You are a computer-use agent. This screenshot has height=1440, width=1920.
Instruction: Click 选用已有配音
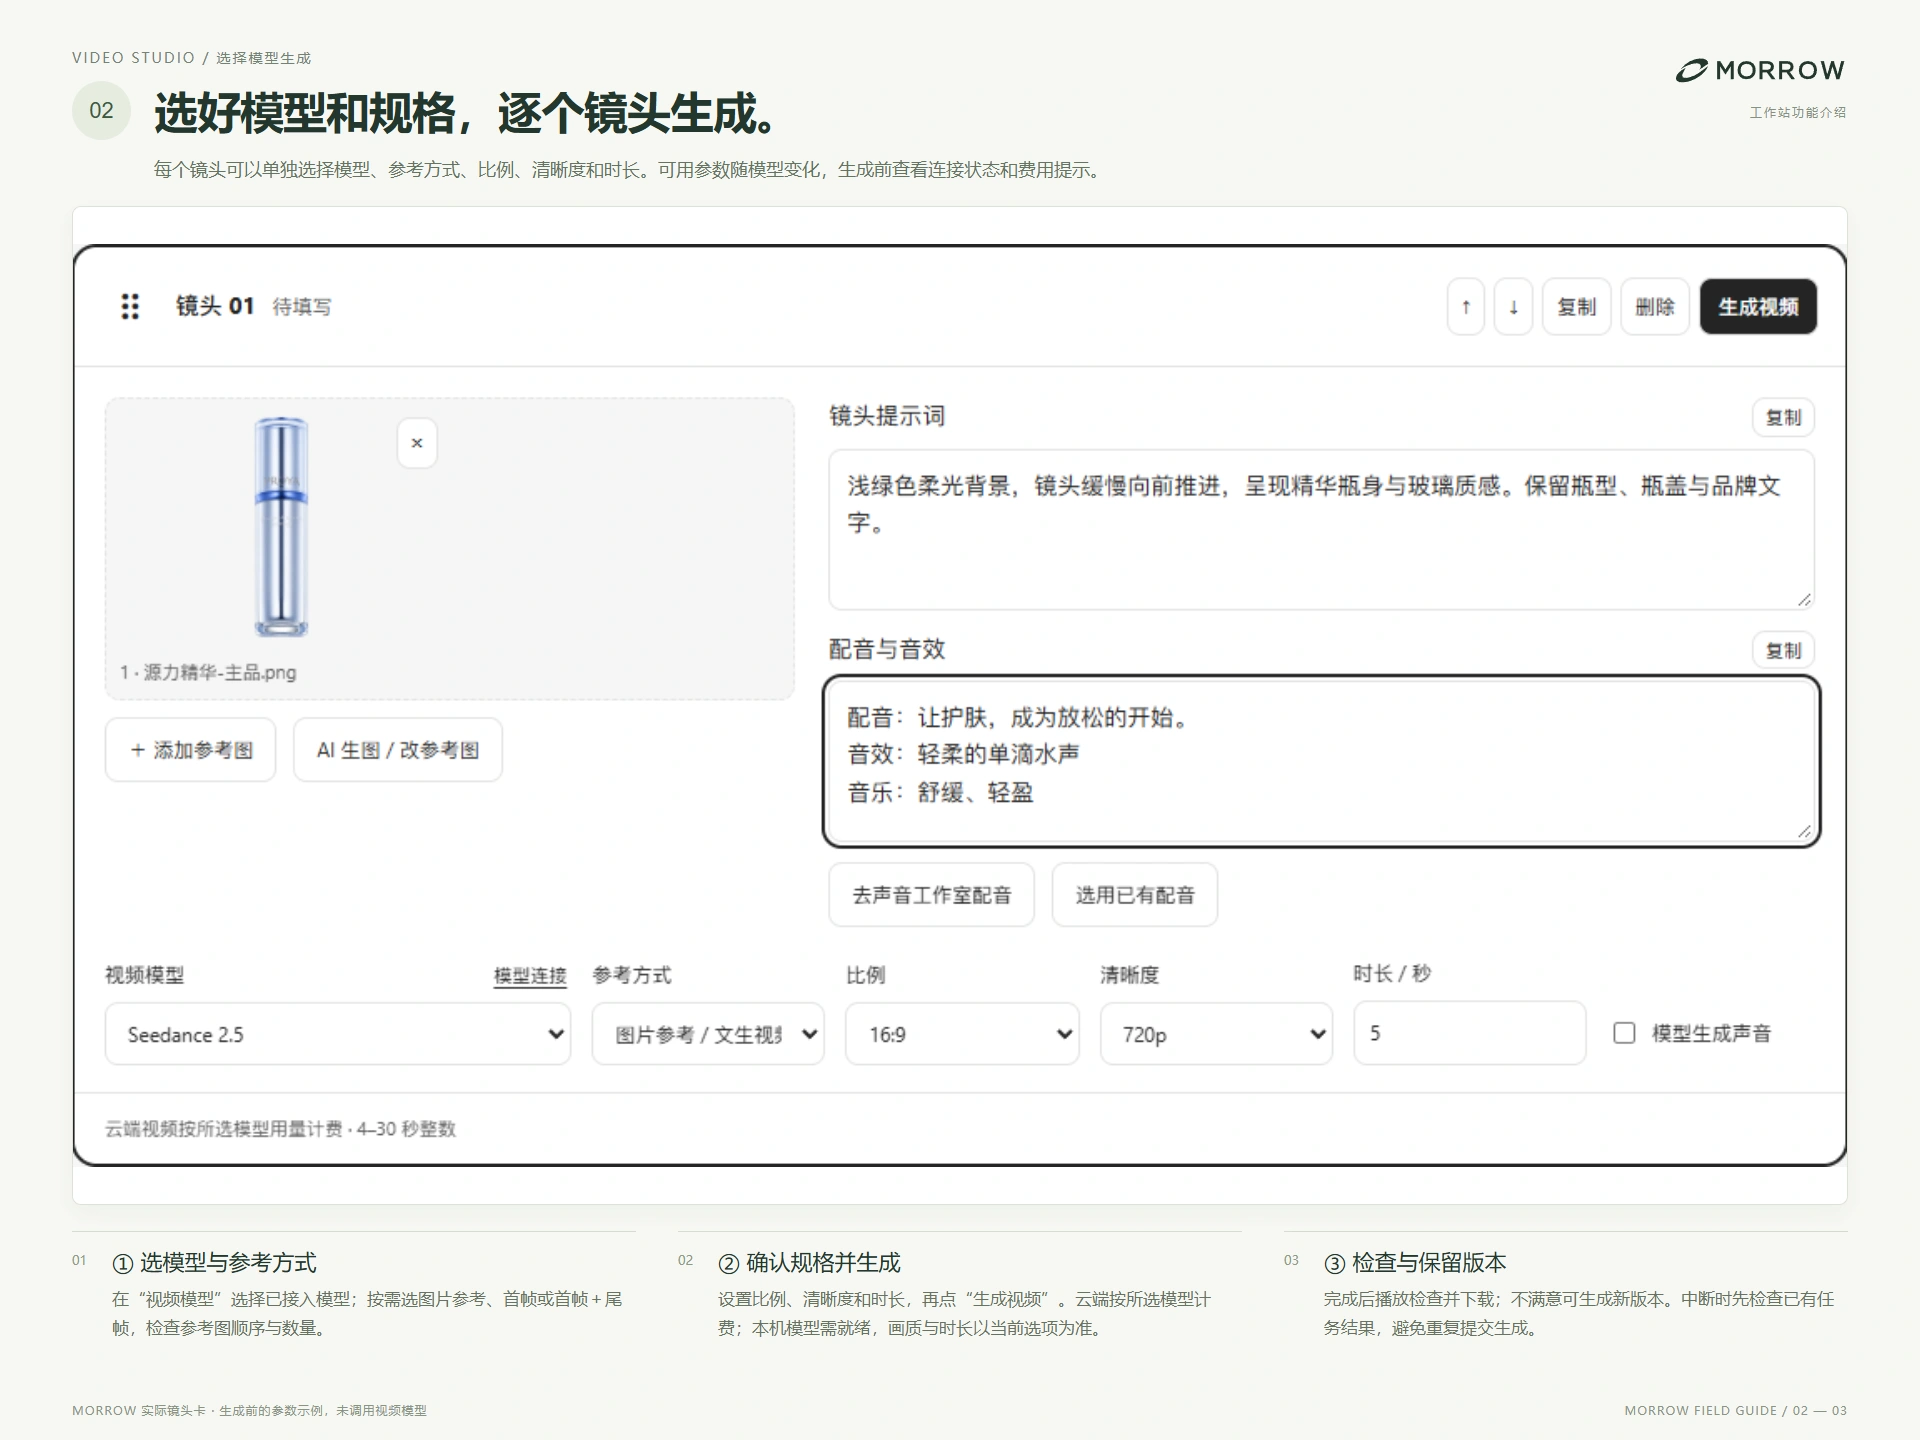[1135, 895]
